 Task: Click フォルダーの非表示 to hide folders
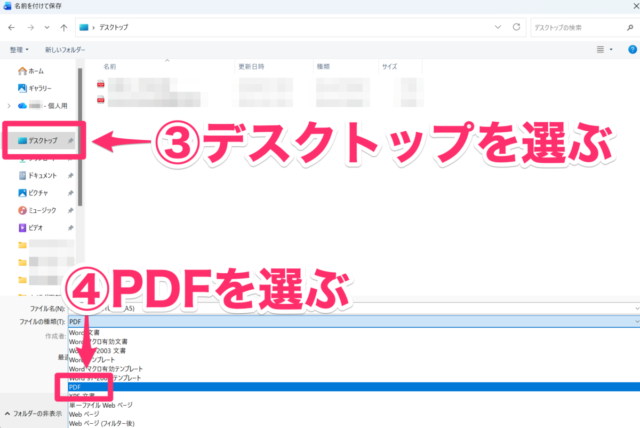pyautogui.click(x=38, y=412)
